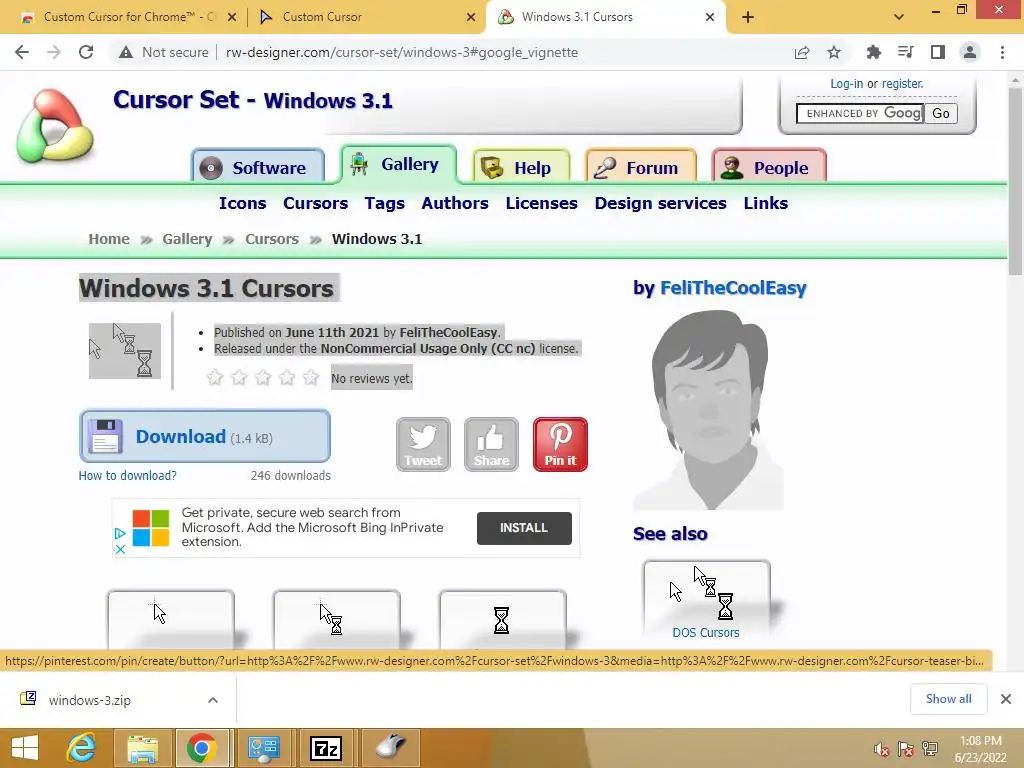This screenshot has height=768, width=1024.
Task: Open the 7-Zip taskbar icon
Action: point(326,748)
